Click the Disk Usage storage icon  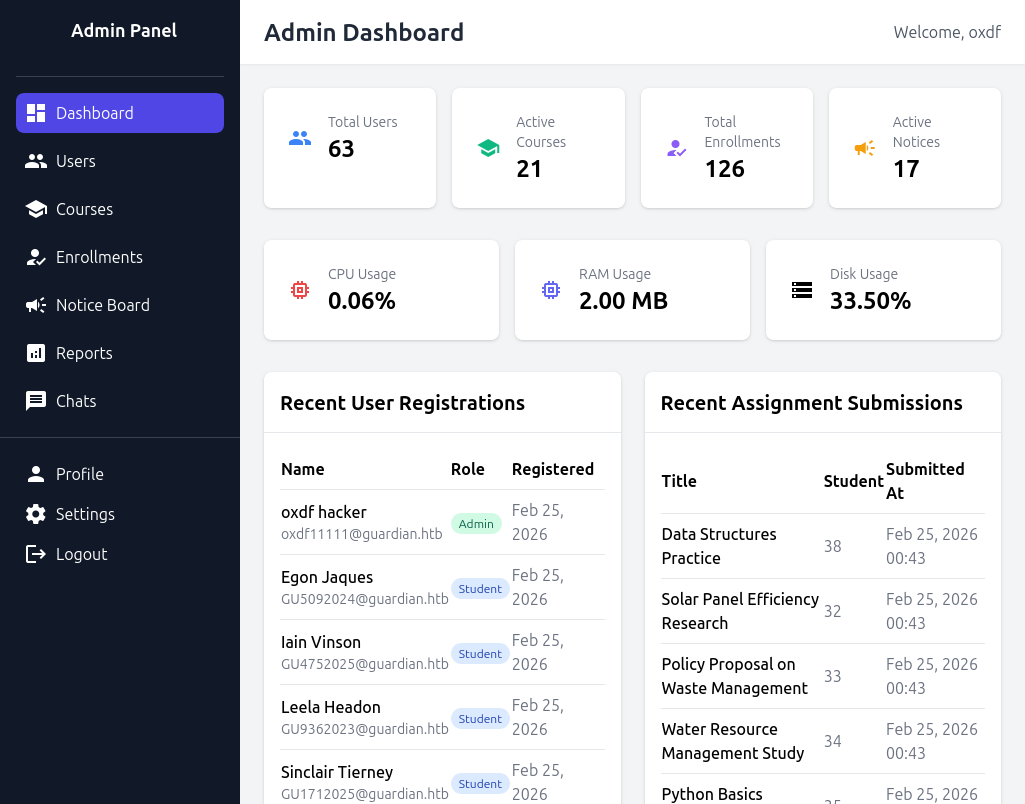pyautogui.click(x=802, y=290)
